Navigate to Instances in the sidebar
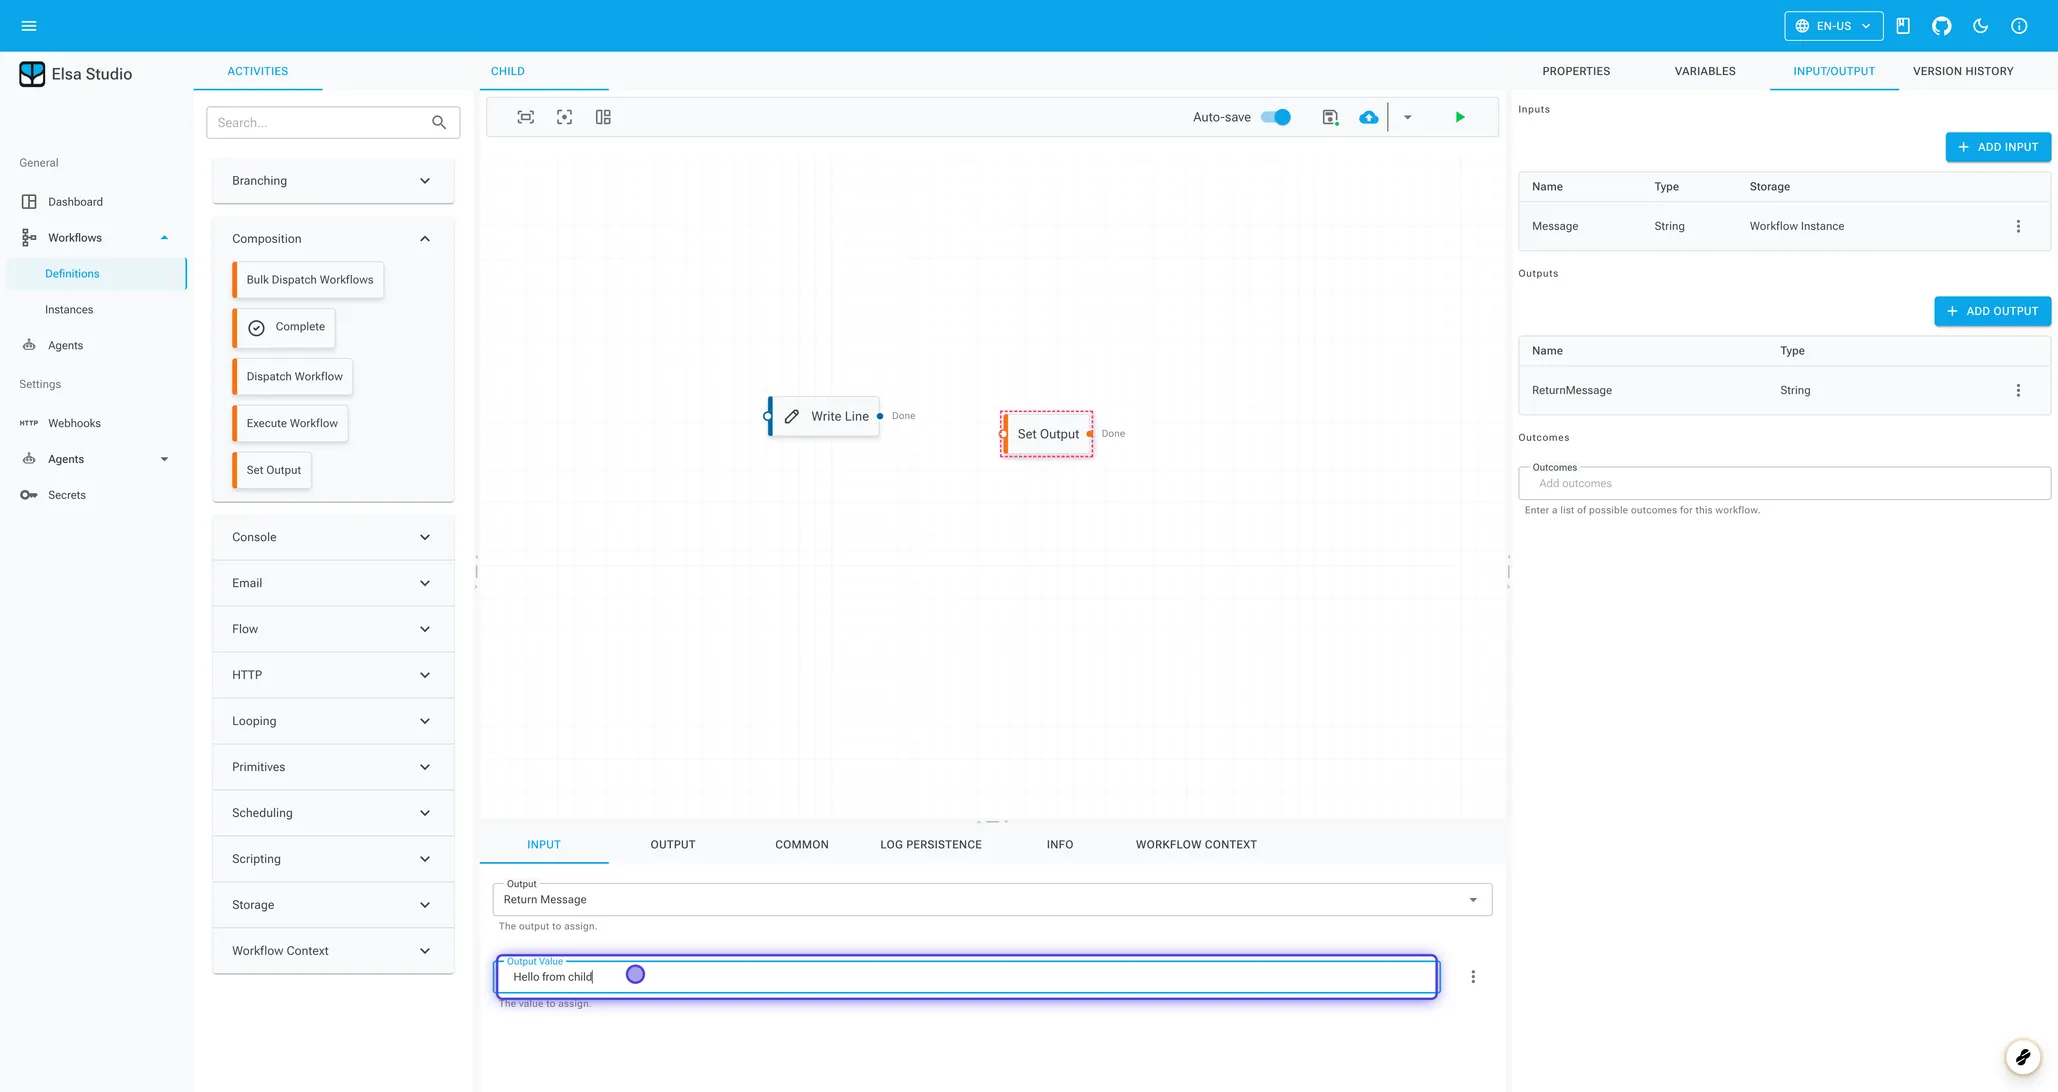This screenshot has height=1092, width=2058. tap(68, 309)
